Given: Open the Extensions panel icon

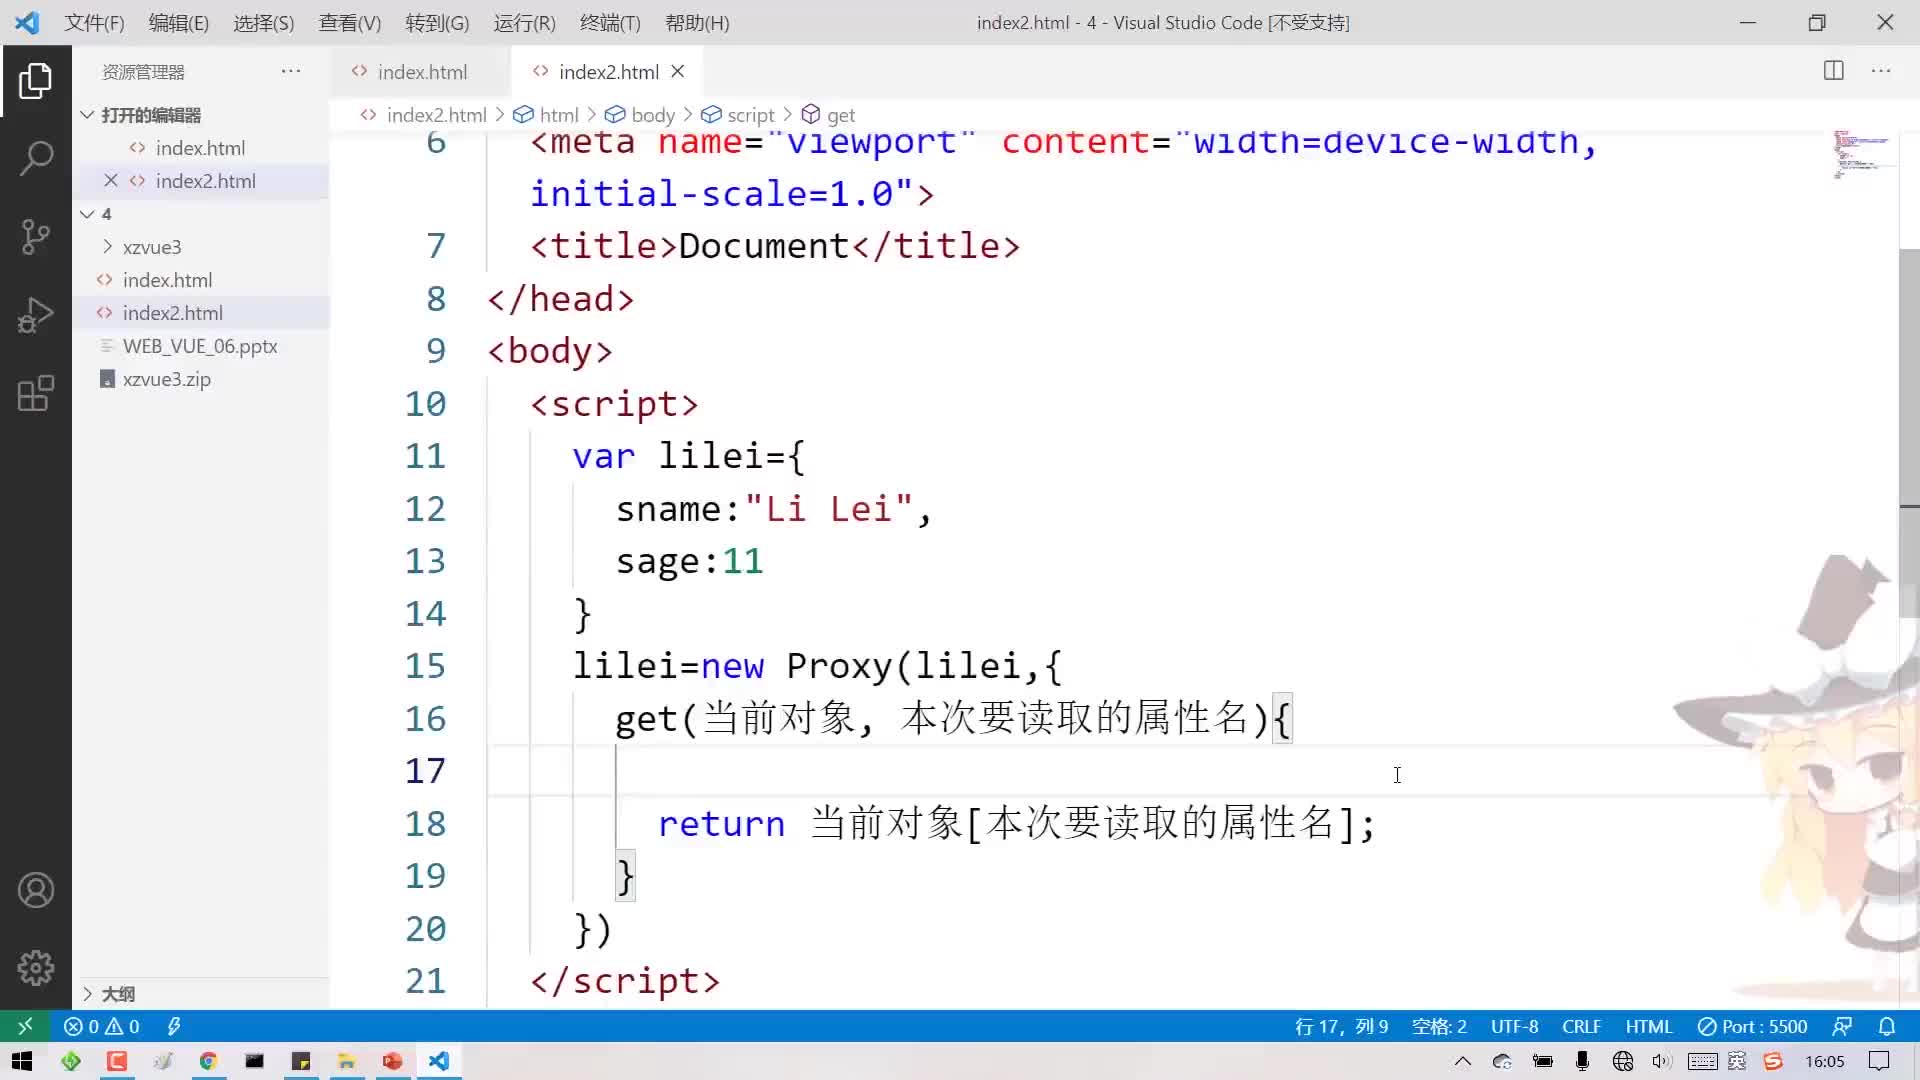Looking at the screenshot, I should [x=36, y=394].
